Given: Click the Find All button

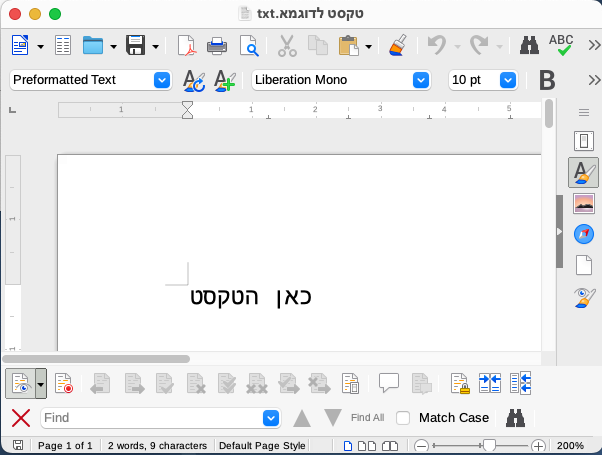Looking at the screenshot, I should pos(367,418).
